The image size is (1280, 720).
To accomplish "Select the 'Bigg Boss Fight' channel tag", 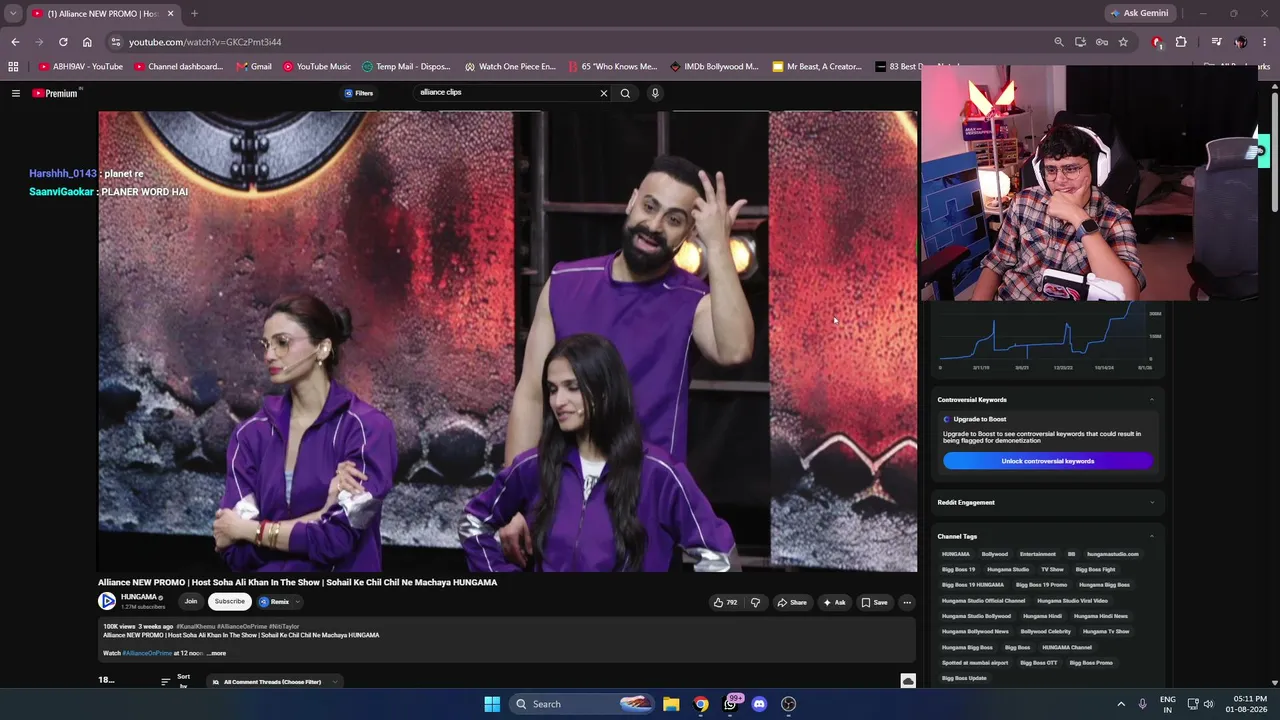I will pyautogui.click(x=1095, y=569).
